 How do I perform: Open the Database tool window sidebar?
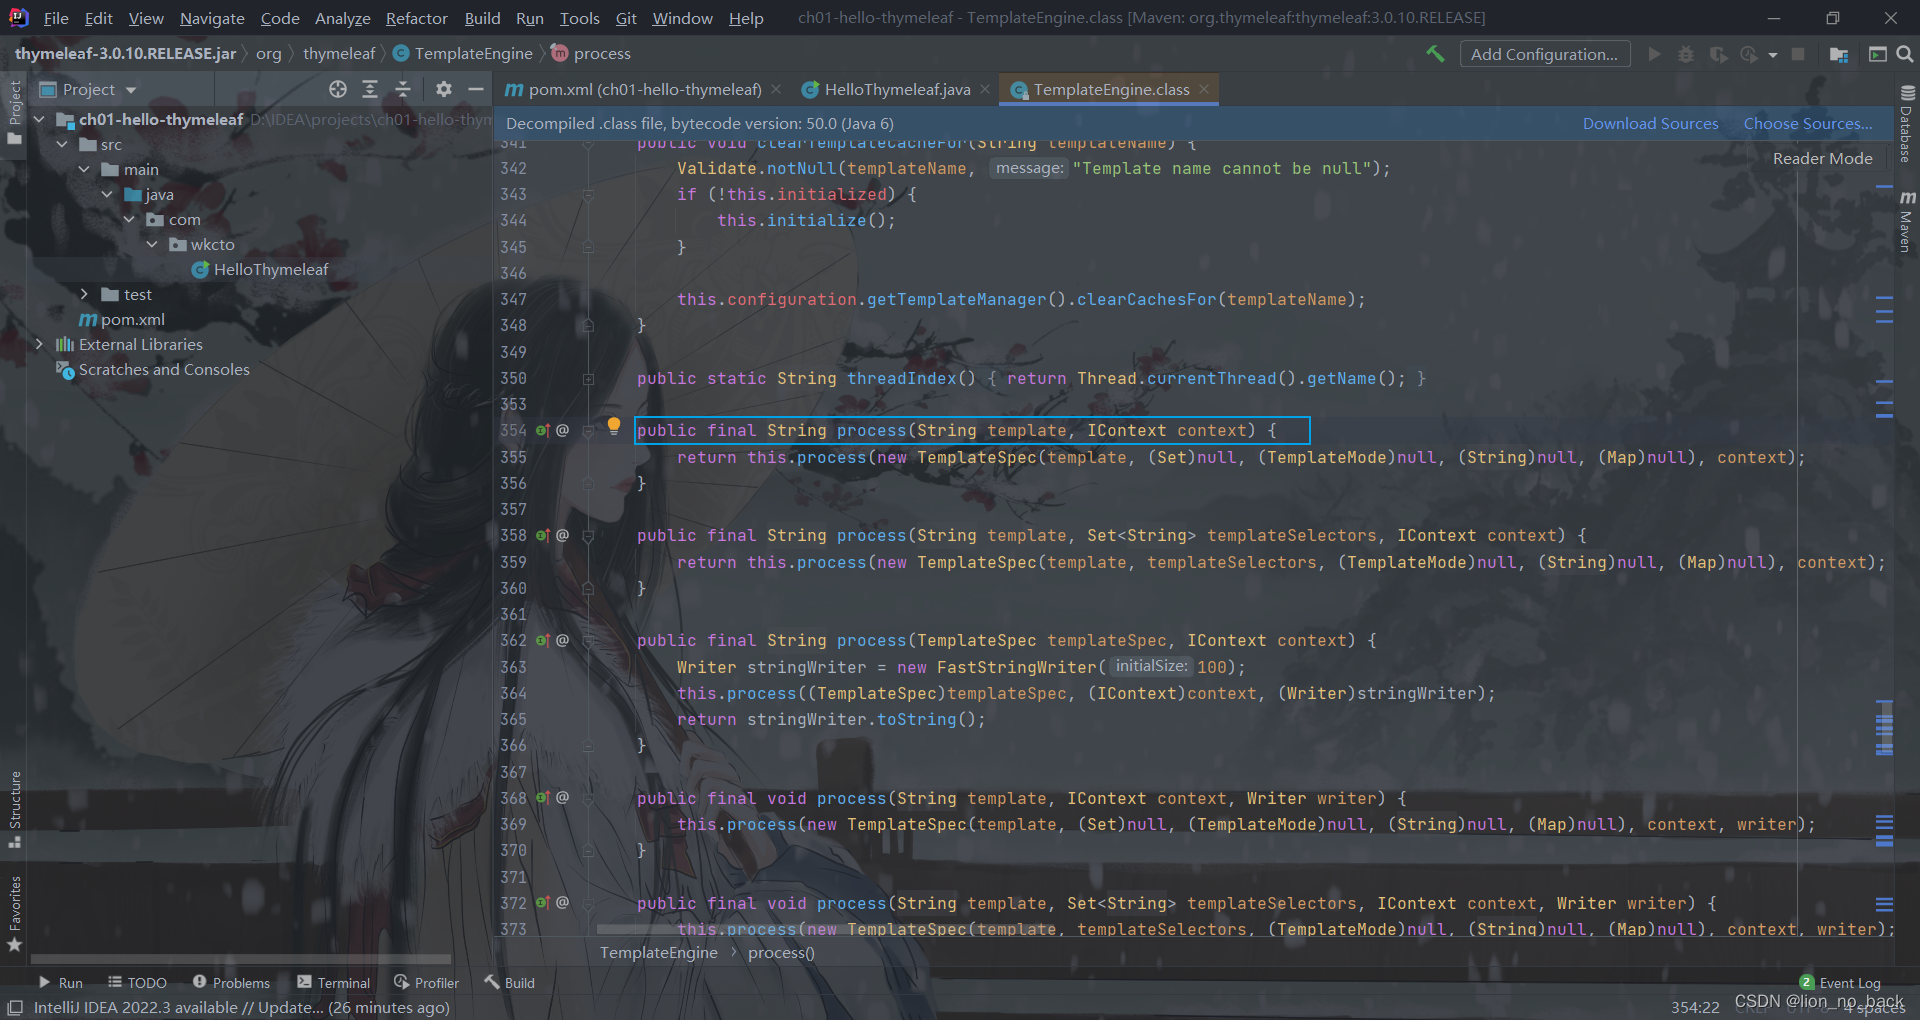(x=1906, y=126)
